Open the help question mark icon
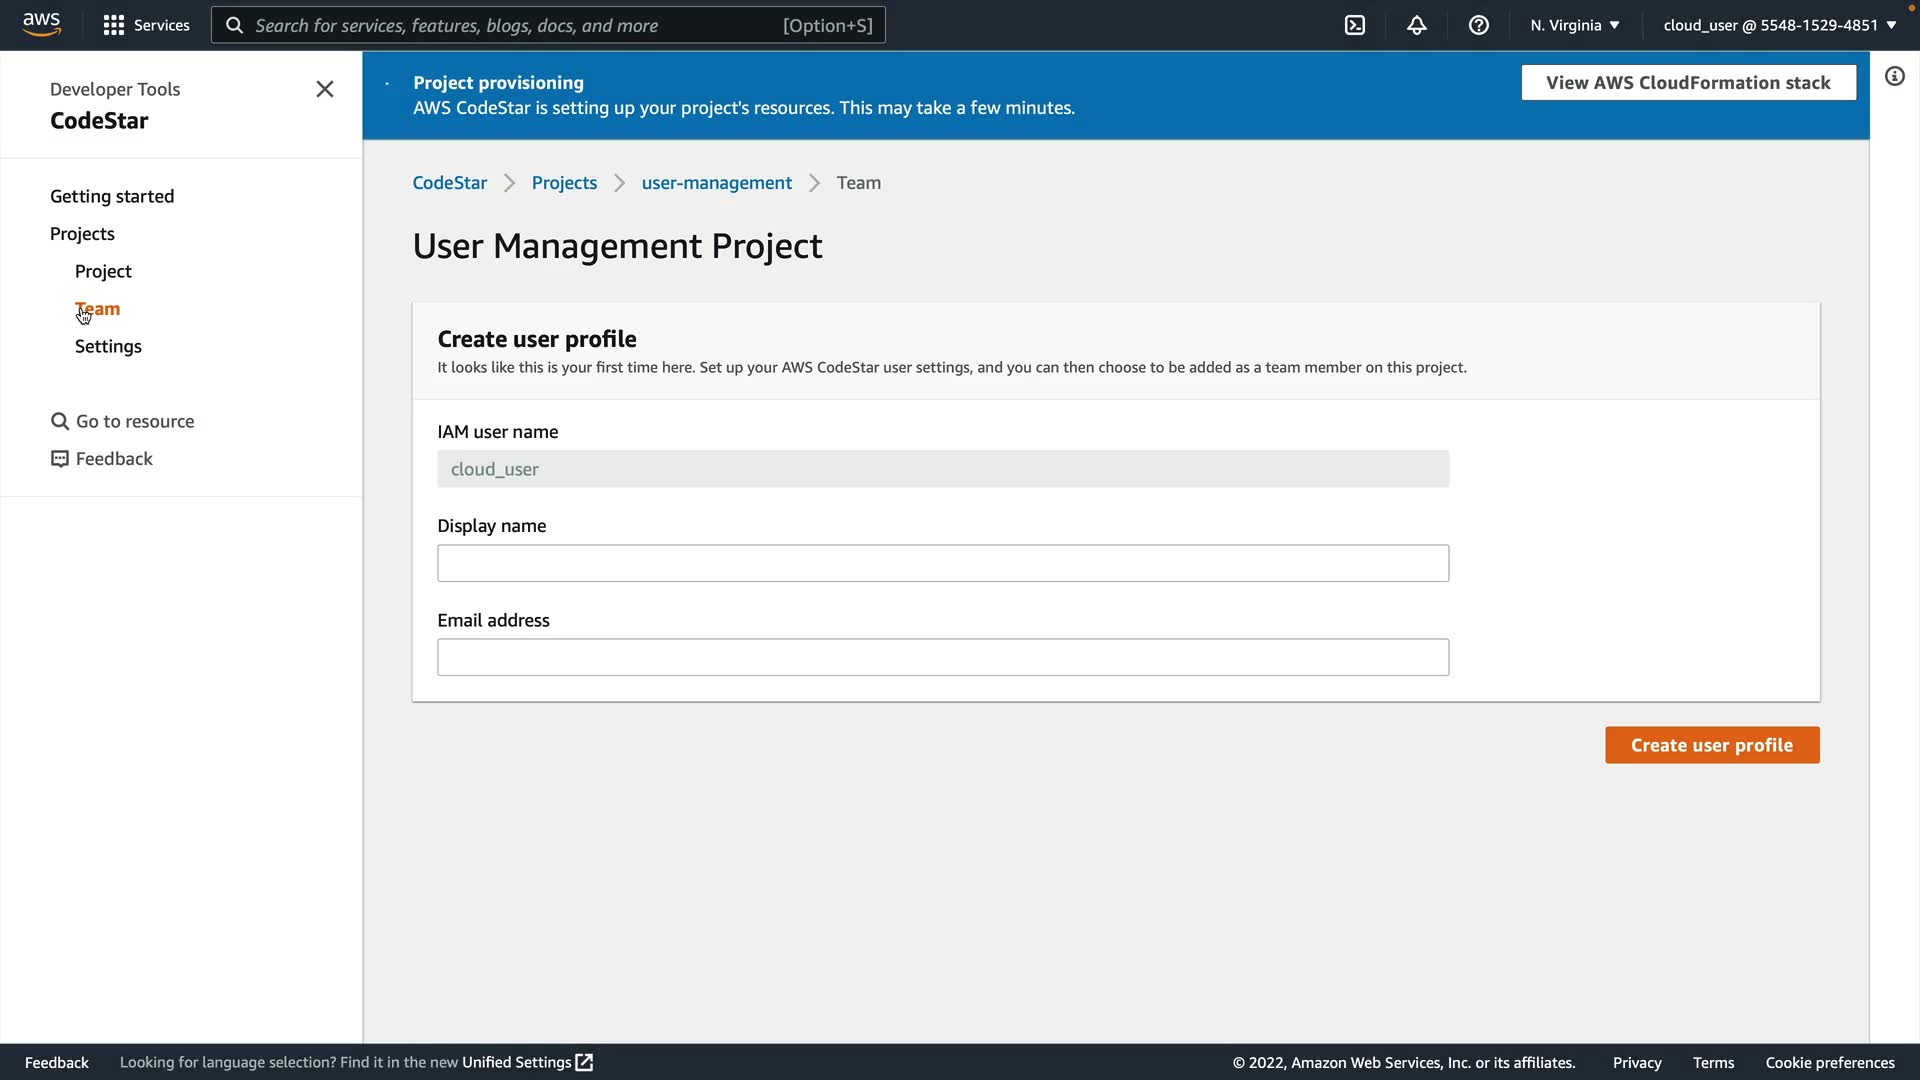This screenshot has height=1080, width=1920. tap(1478, 25)
